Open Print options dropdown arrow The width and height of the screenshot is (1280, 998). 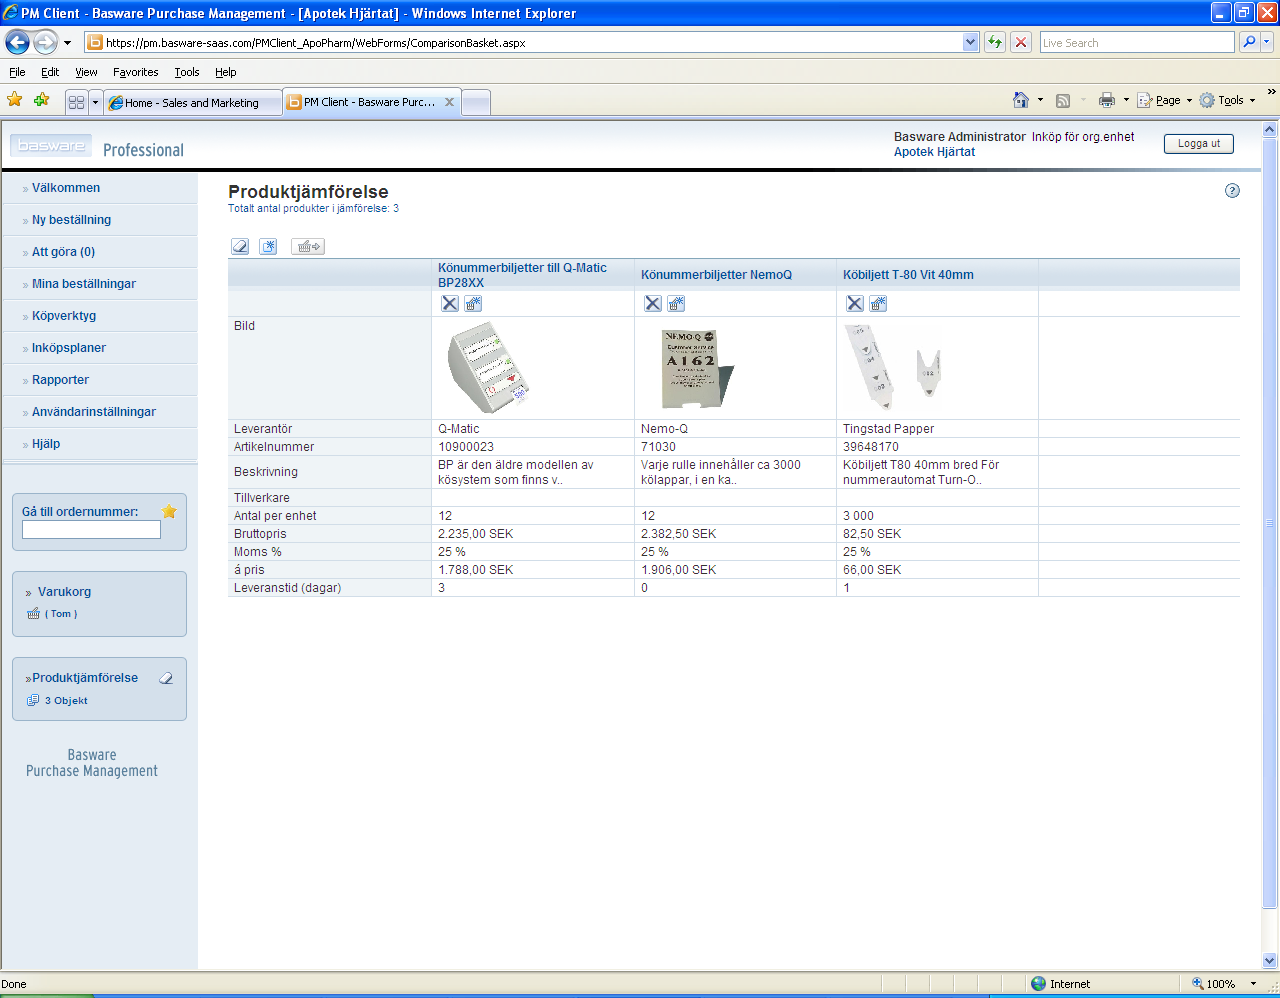pos(1126,100)
